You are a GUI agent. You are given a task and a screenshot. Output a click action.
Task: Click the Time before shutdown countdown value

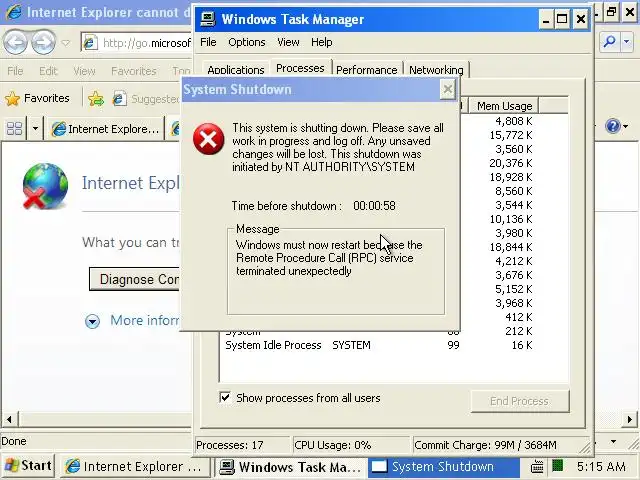tap(374, 206)
